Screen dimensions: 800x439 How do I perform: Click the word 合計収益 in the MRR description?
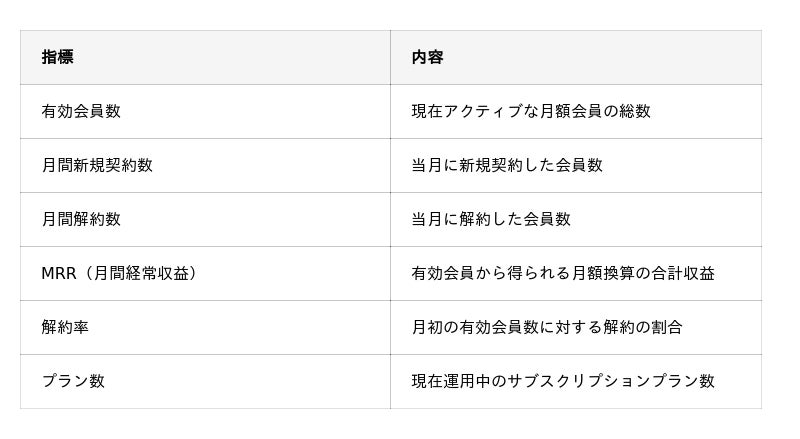[683, 273]
